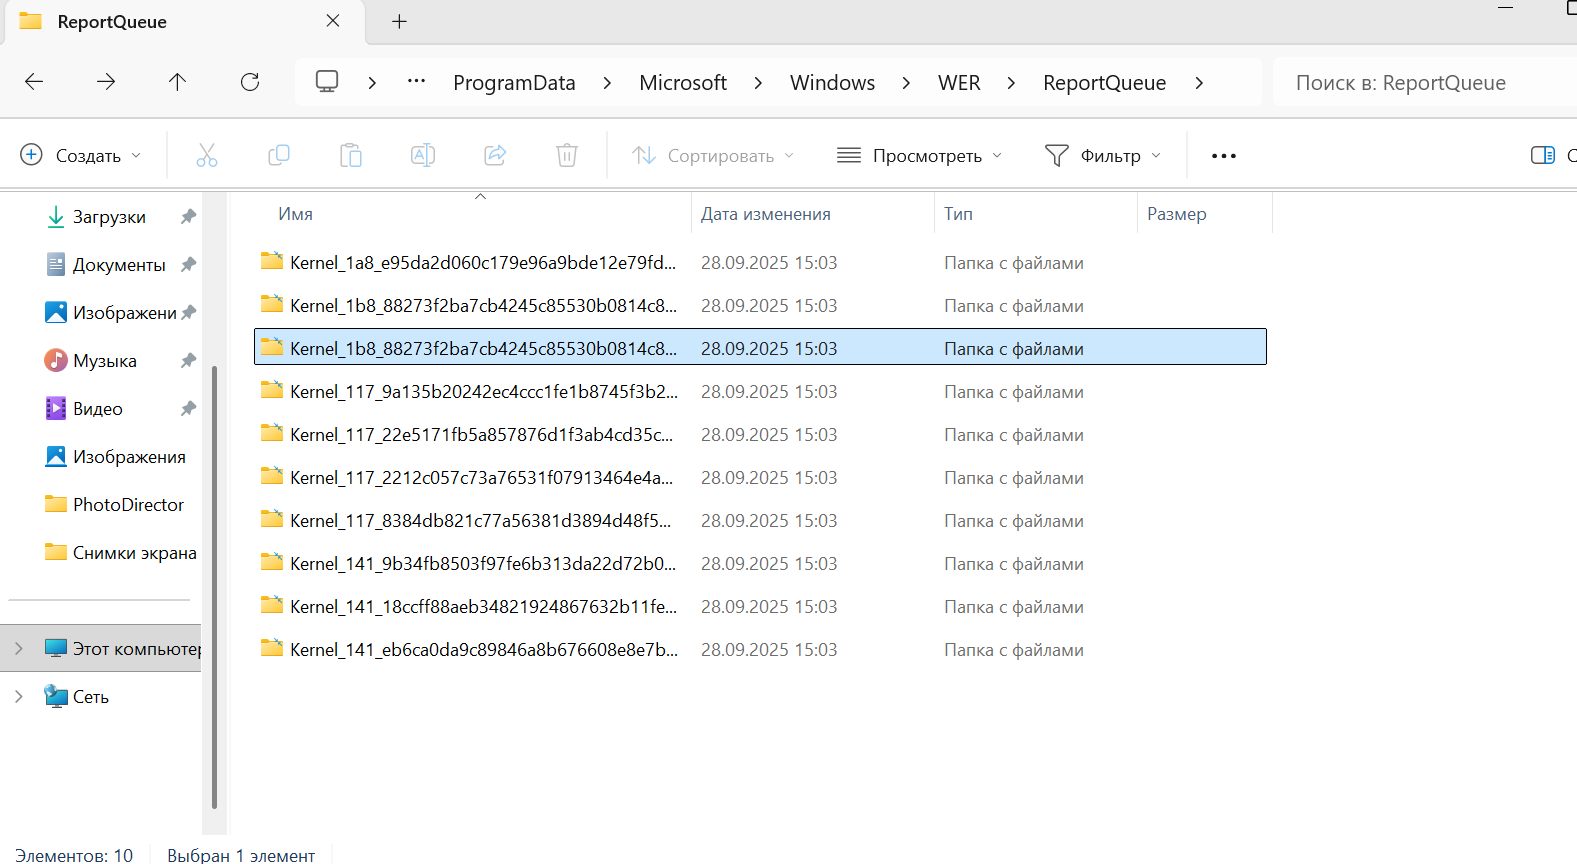The height and width of the screenshot is (864, 1577).
Task: Show hidden breadcrumb path with ellipsis
Action: [x=417, y=82]
